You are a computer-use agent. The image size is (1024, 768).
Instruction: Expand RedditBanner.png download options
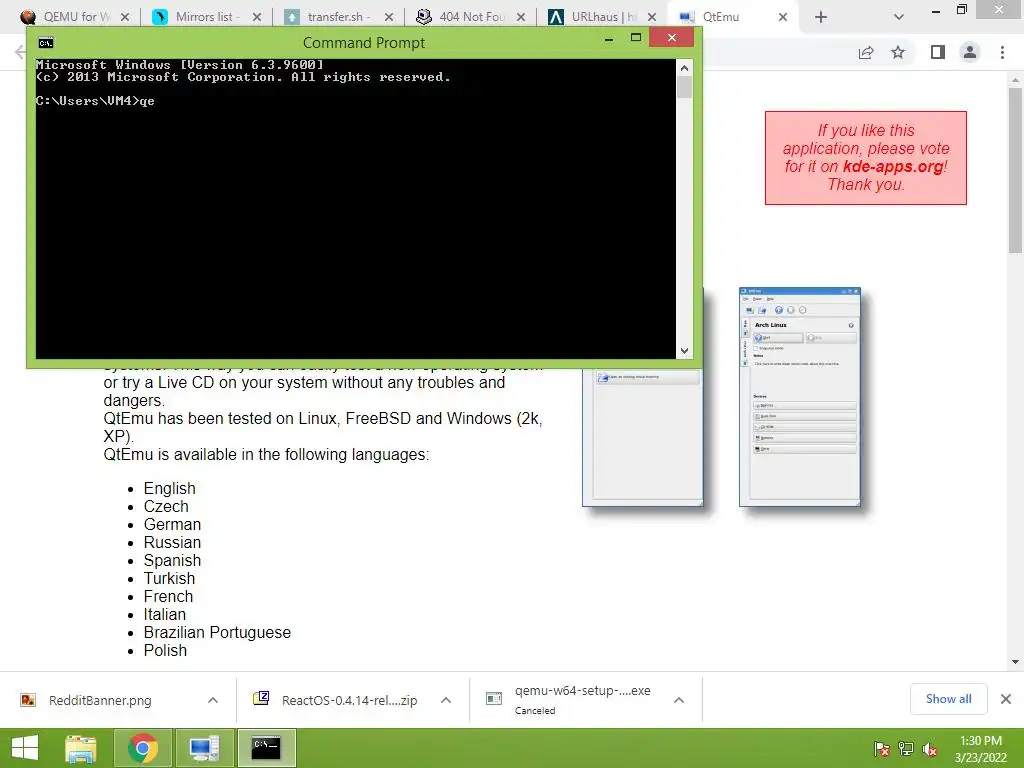coord(213,700)
